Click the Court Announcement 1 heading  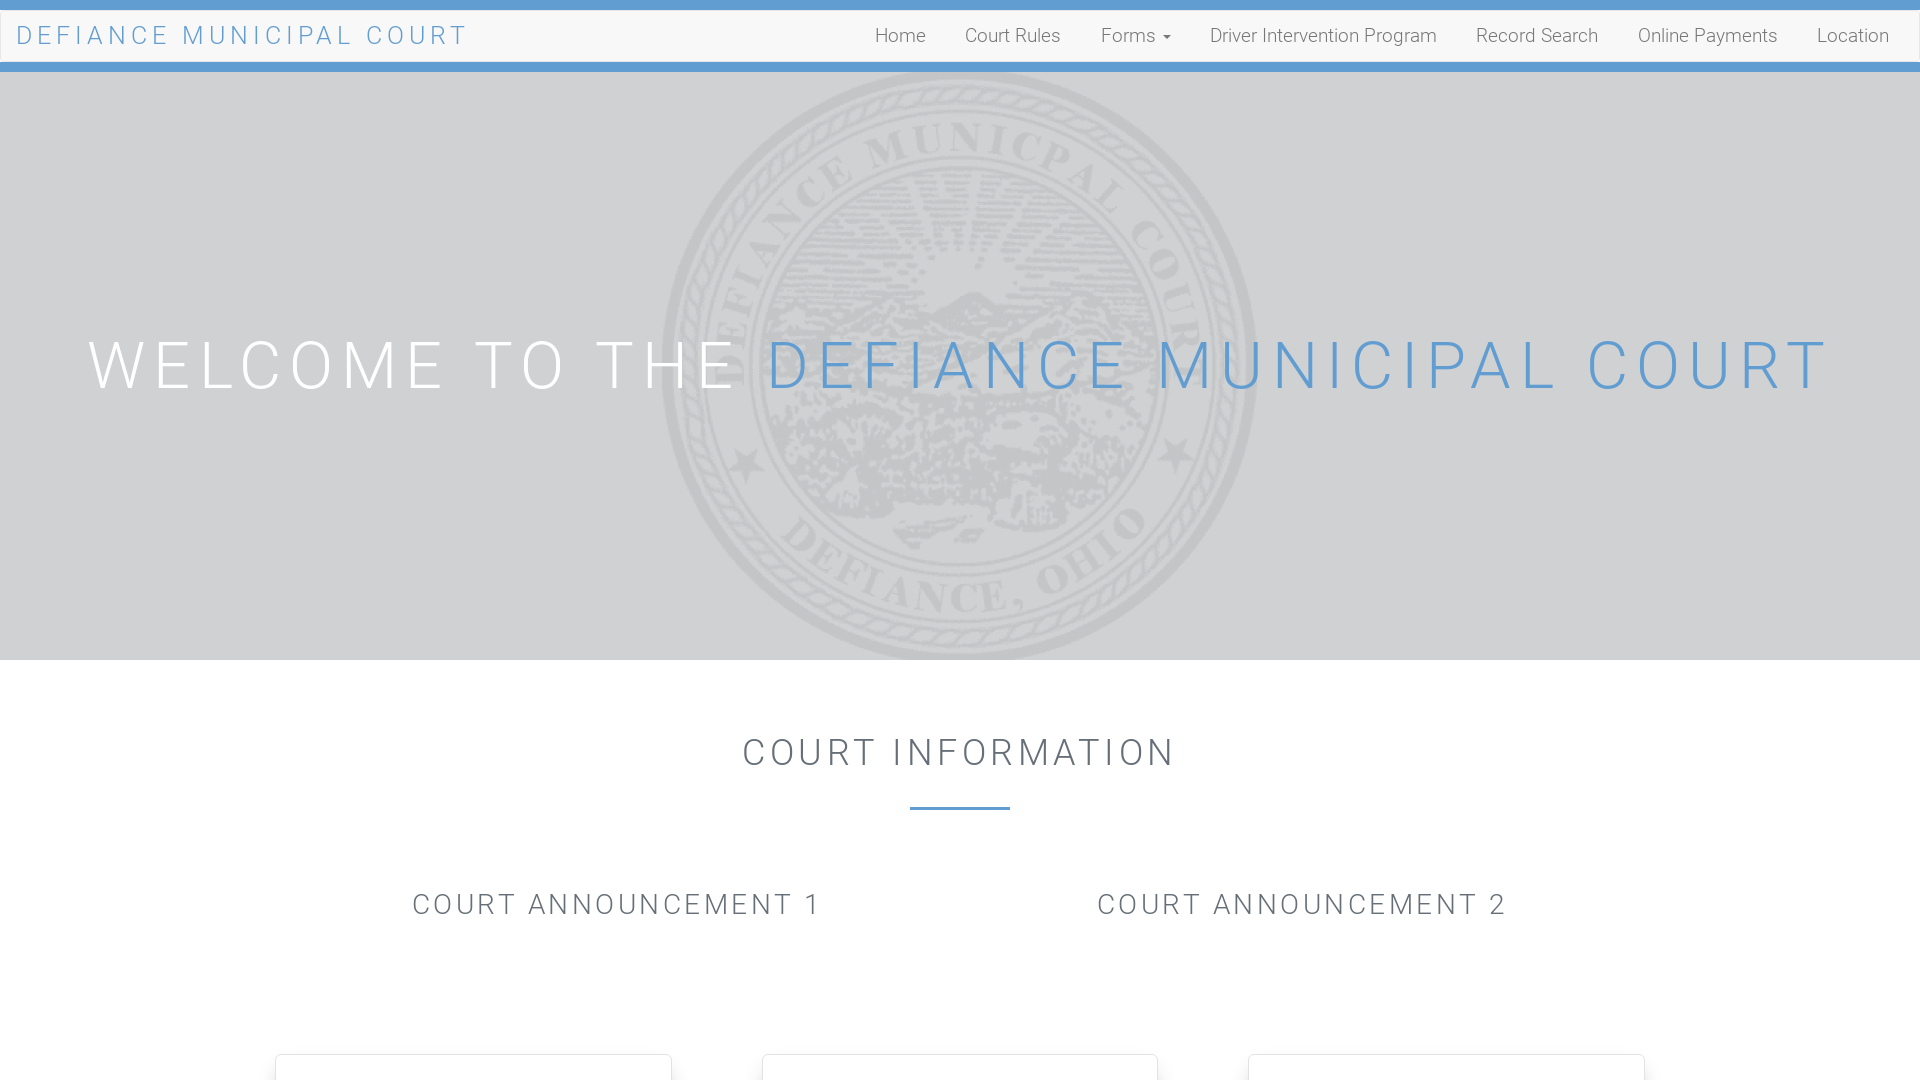pos(616,905)
